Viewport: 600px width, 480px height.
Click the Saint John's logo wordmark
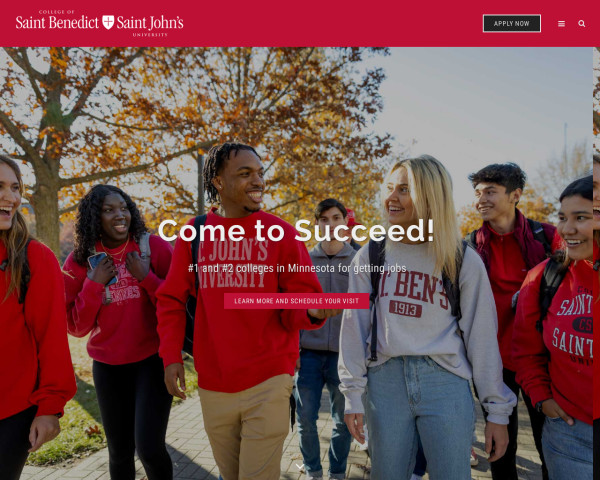[150, 23]
